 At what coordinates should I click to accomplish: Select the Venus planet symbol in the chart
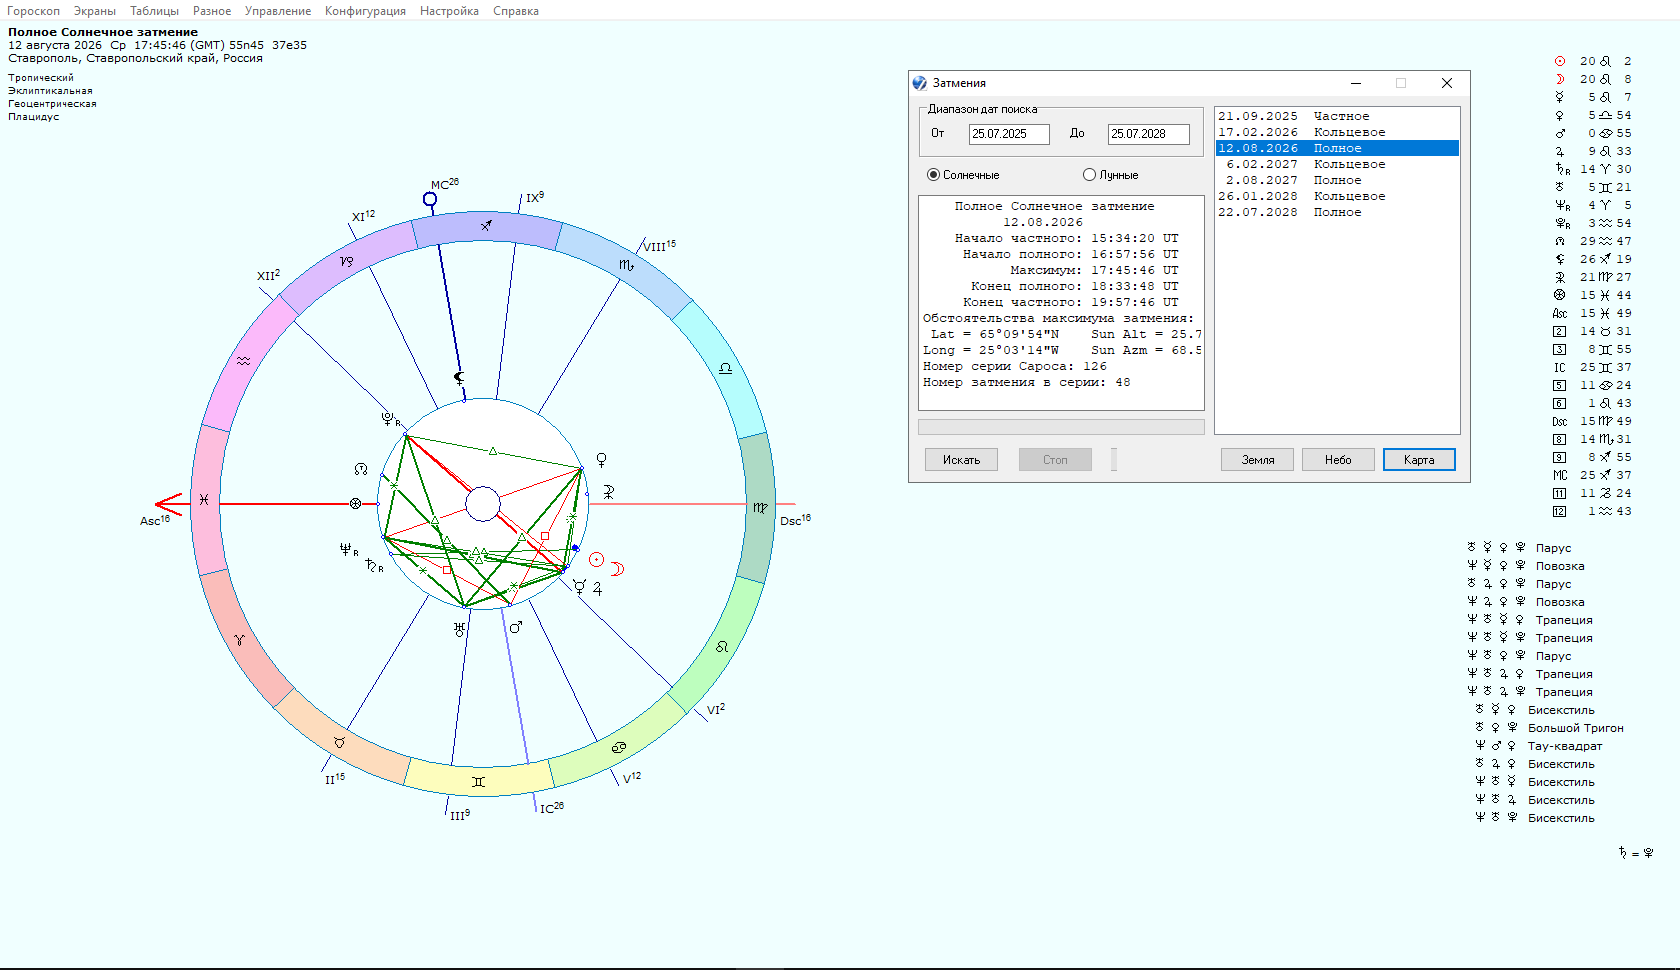point(601,459)
